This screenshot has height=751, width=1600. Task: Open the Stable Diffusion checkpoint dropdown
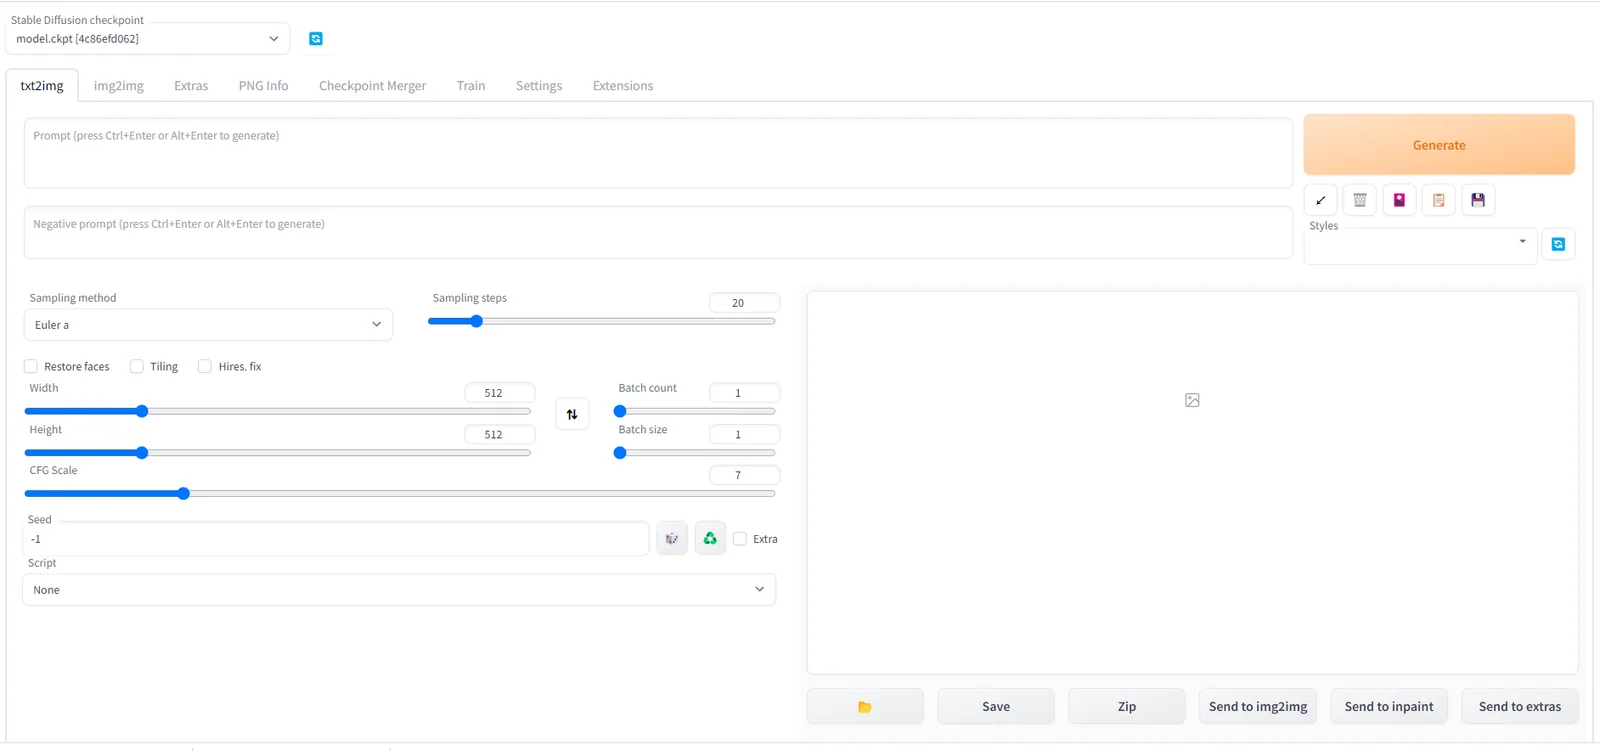click(148, 39)
